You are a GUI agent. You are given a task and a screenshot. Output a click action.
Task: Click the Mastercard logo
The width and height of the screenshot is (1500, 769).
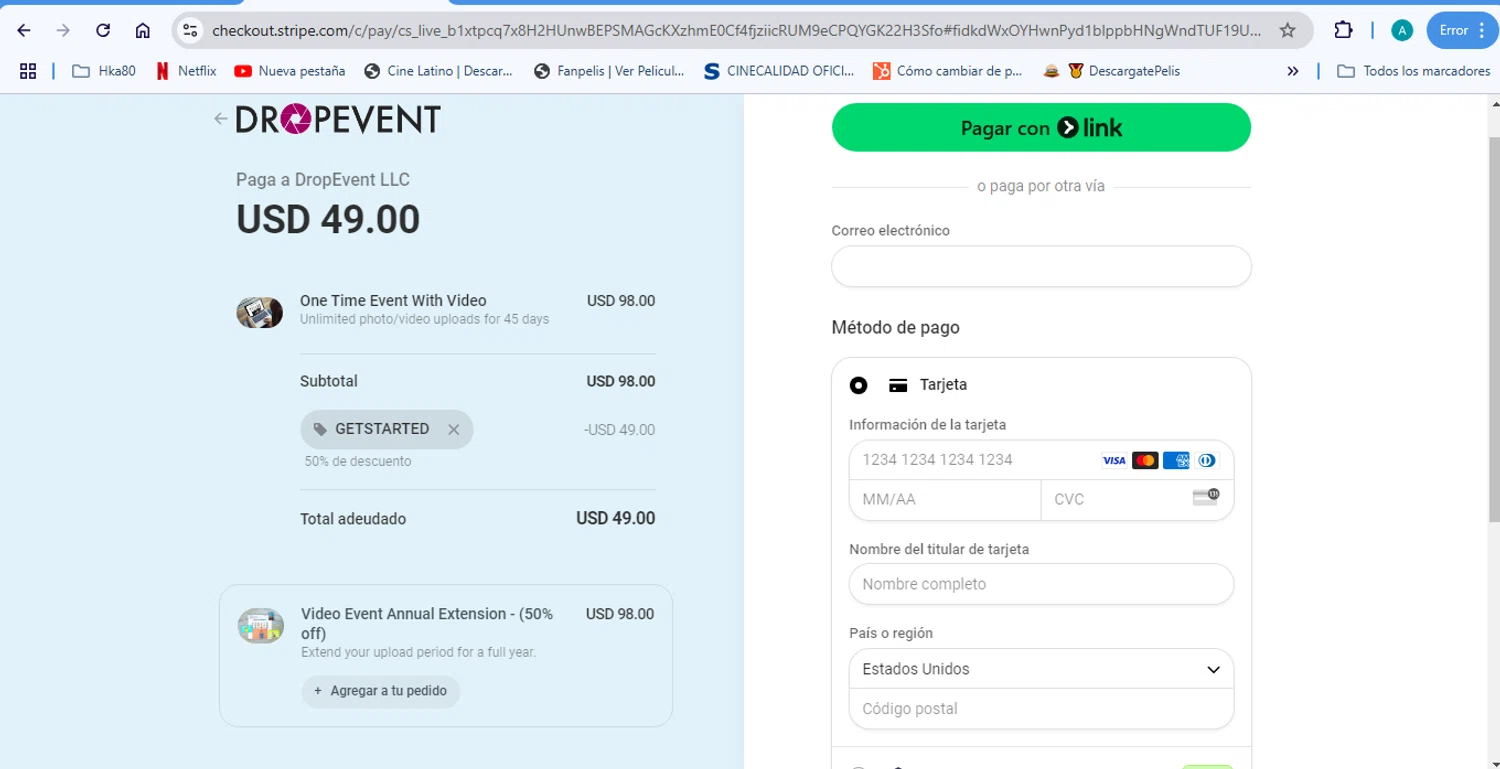click(x=1145, y=461)
